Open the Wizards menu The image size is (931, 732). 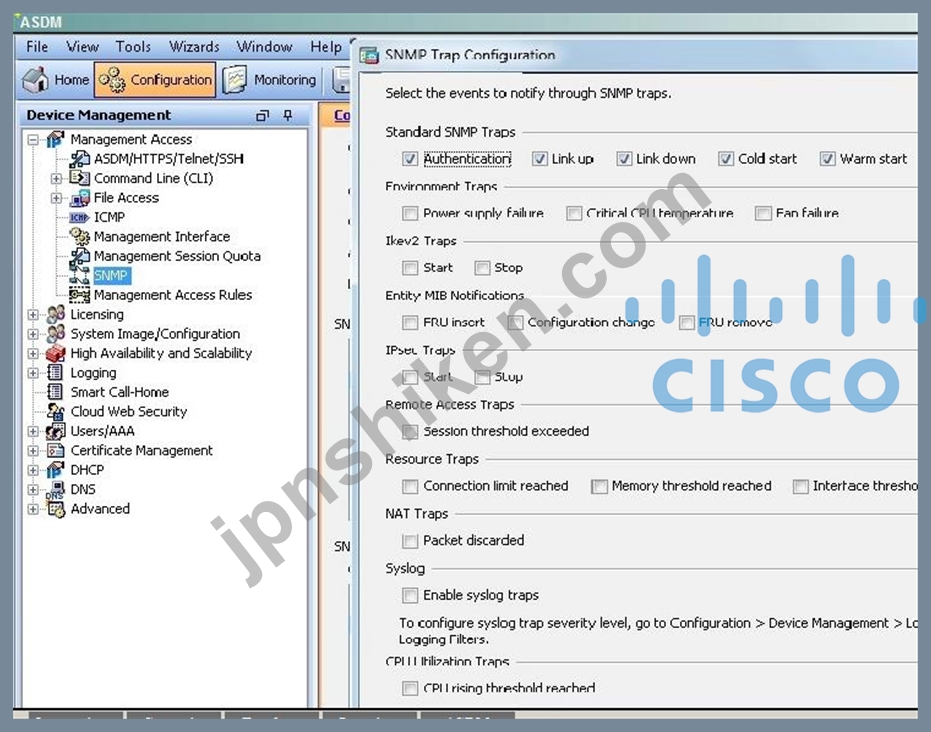194,46
